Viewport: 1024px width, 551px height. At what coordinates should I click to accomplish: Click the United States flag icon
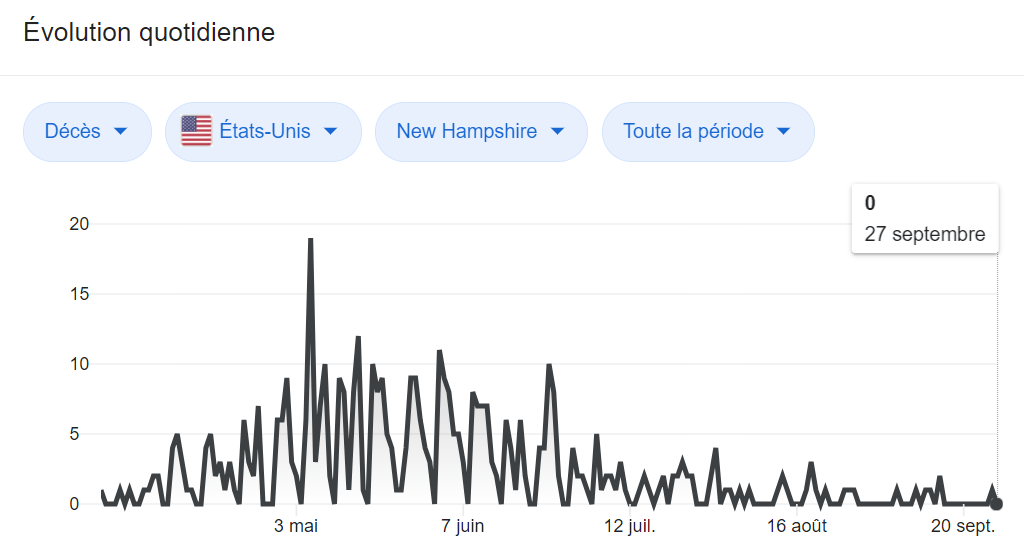pos(196,131)
